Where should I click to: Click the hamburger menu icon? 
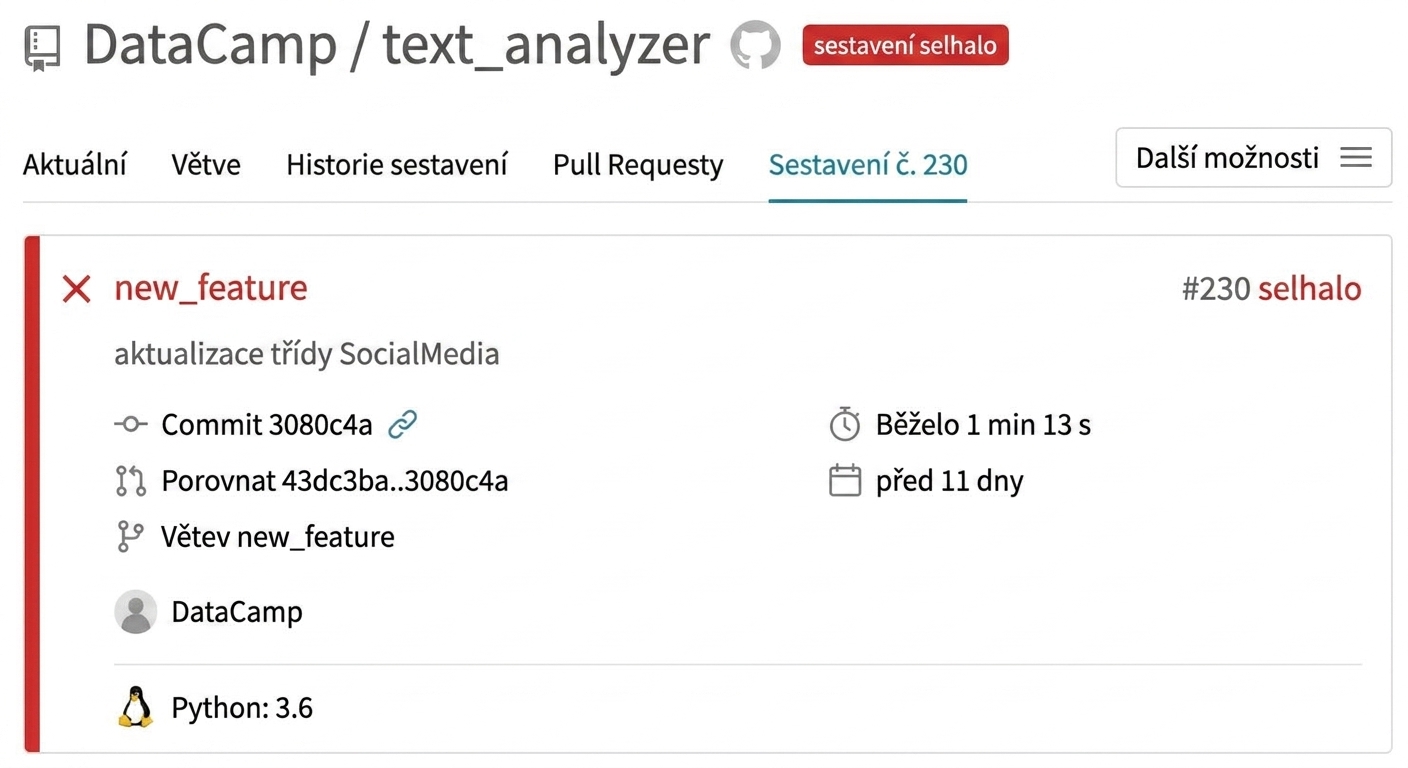pyautogui.click(x=1356, y=158)
